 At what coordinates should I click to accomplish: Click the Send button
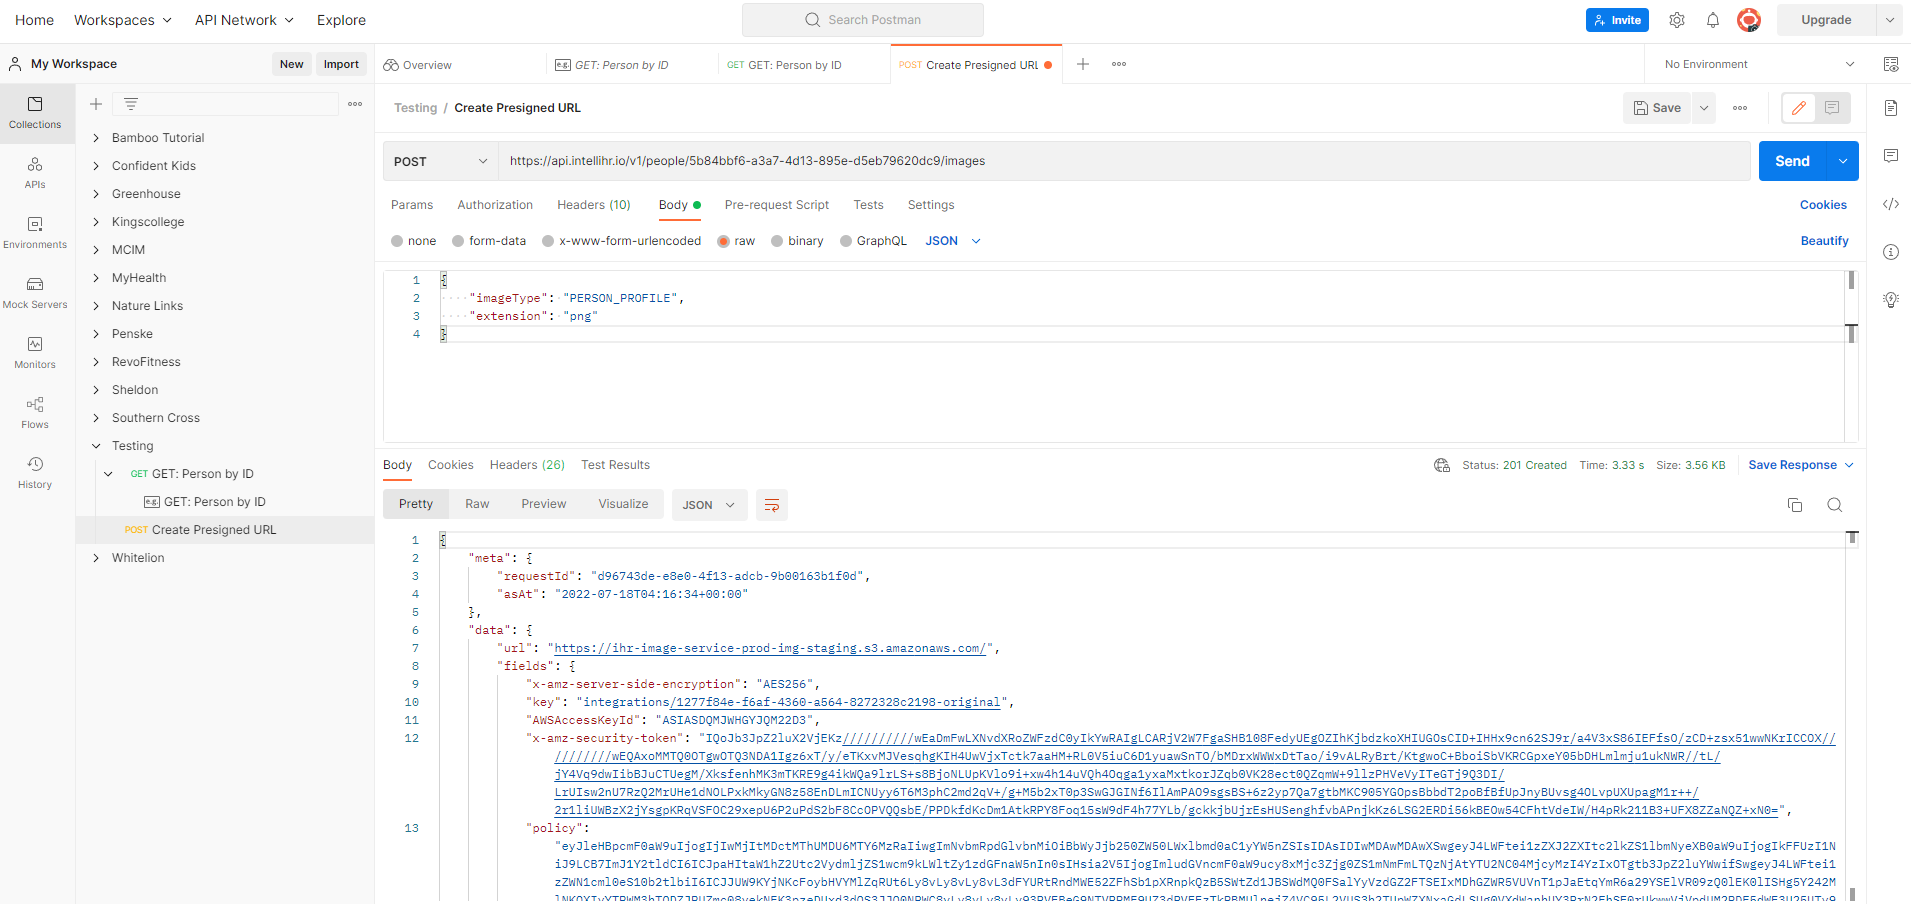pyautogui.click(x=1792, y=161)
